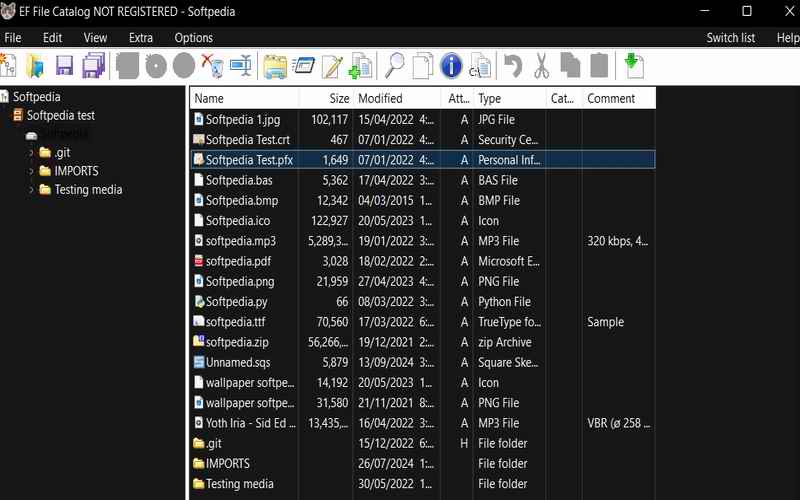Viewport: 800px width, 500px height.
Task: Click the add files green plus icon
Action: (x=361, y=66)
